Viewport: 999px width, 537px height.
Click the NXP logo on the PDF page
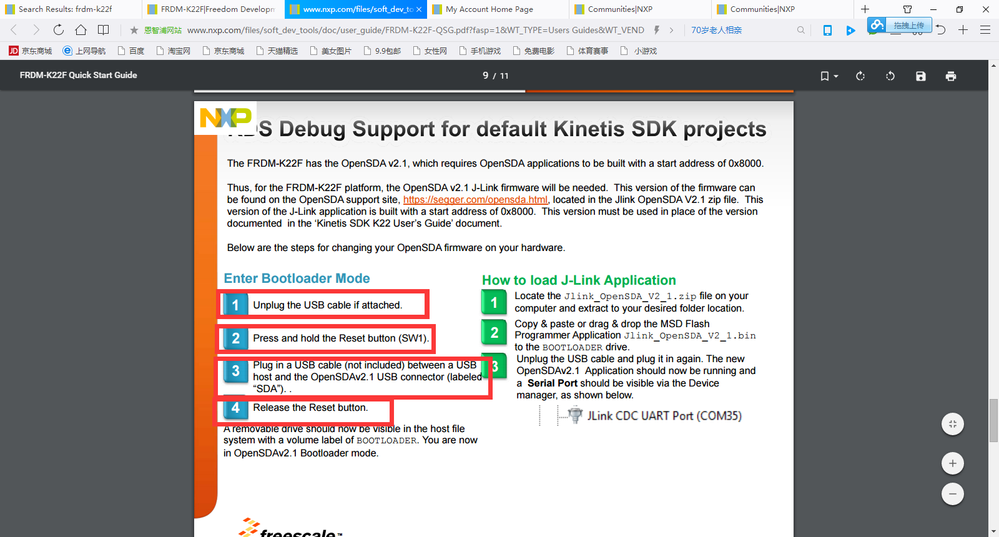coord(225,117)
